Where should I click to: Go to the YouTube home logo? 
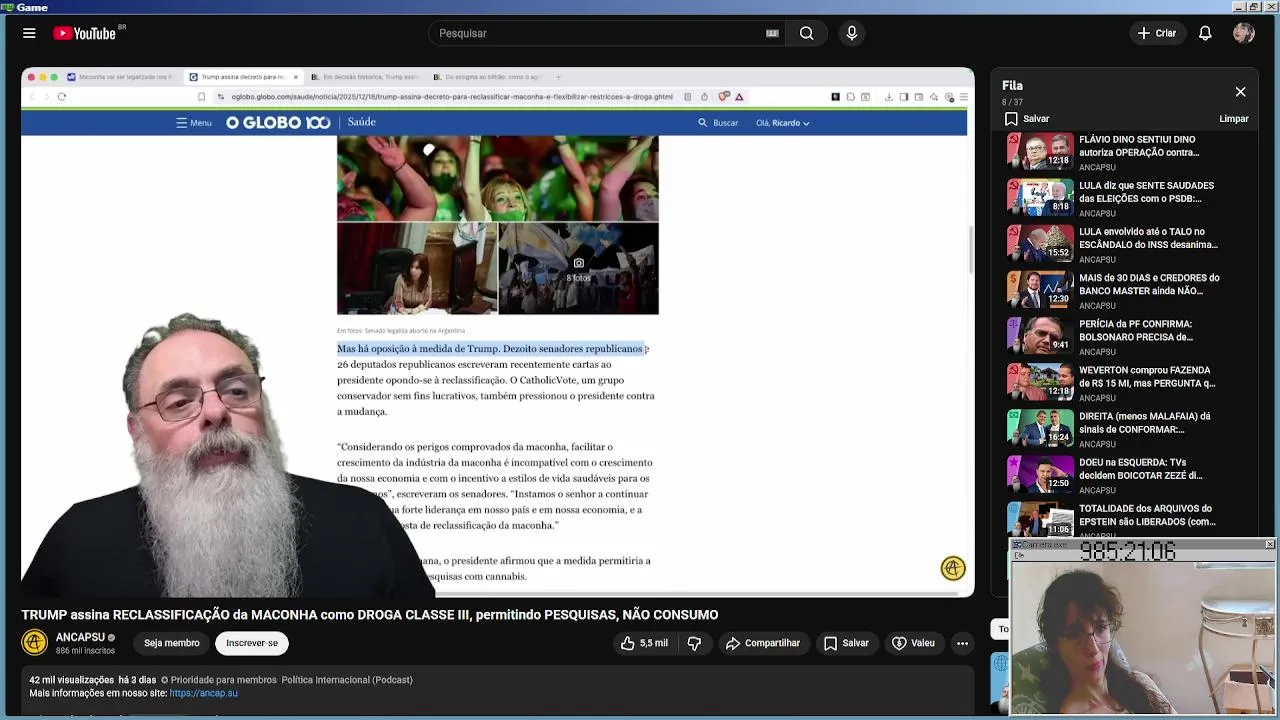point(87,33)
